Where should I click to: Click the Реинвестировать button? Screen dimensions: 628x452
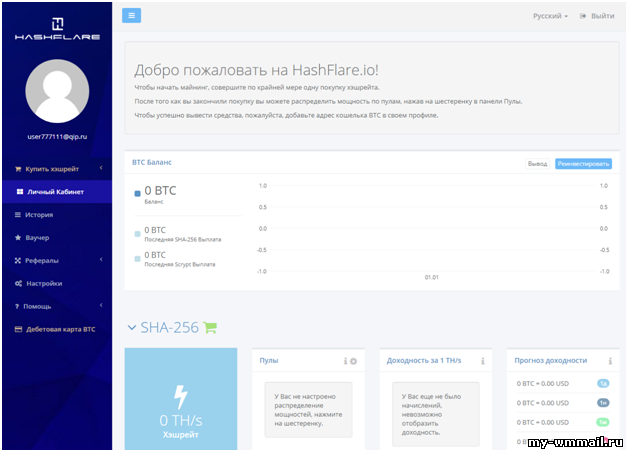[583, 164]
